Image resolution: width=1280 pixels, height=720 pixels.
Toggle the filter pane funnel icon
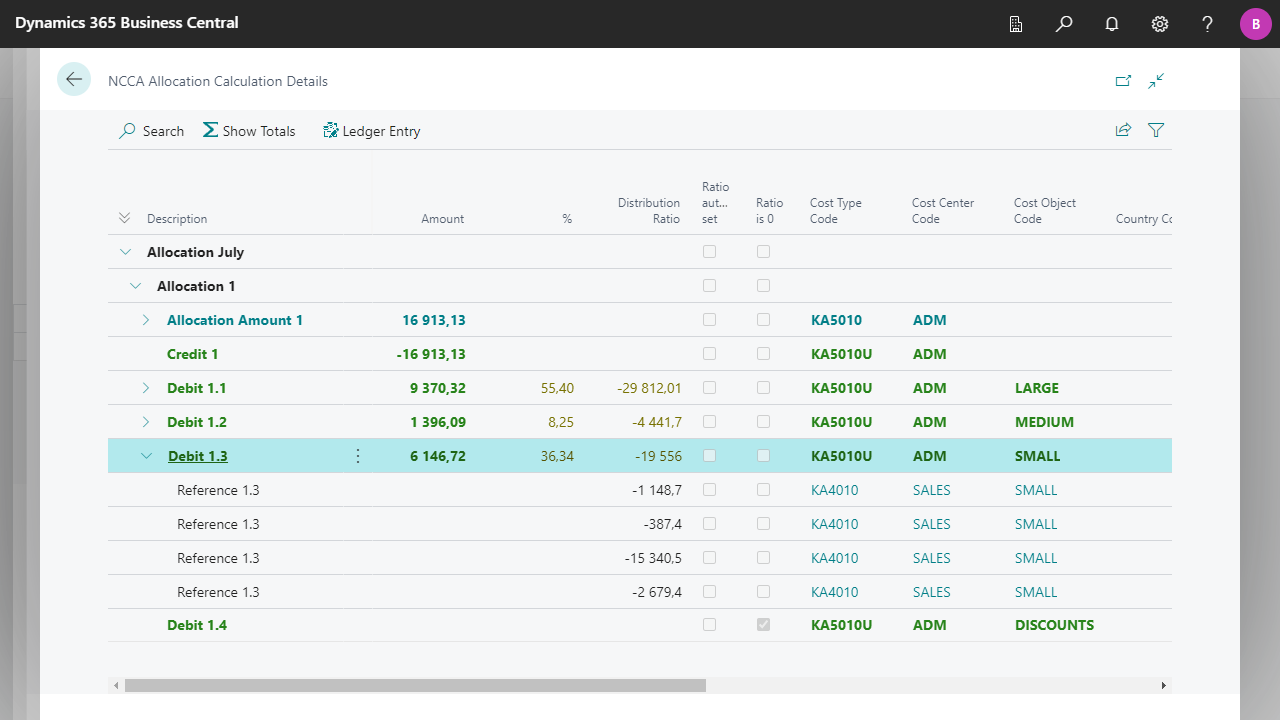tap(1156, 130)
